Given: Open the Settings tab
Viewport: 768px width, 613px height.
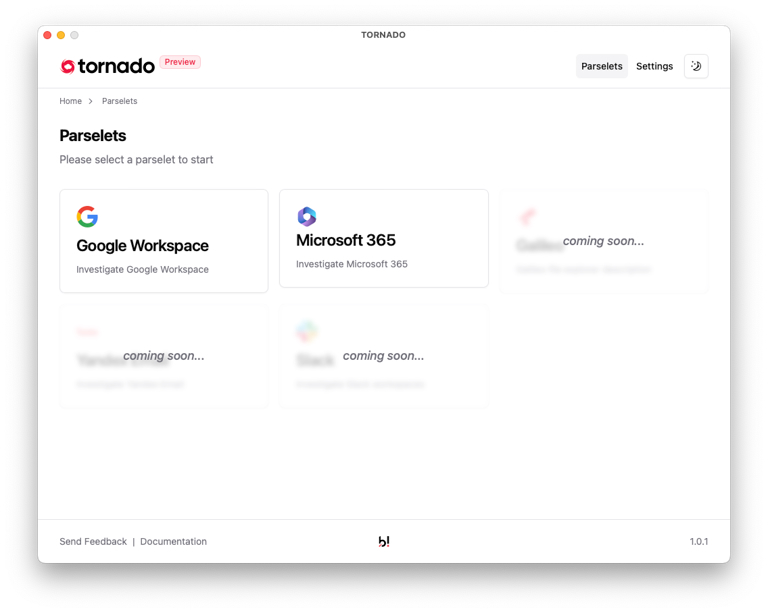Looking at the screenshot, I should tap(654, 66).
